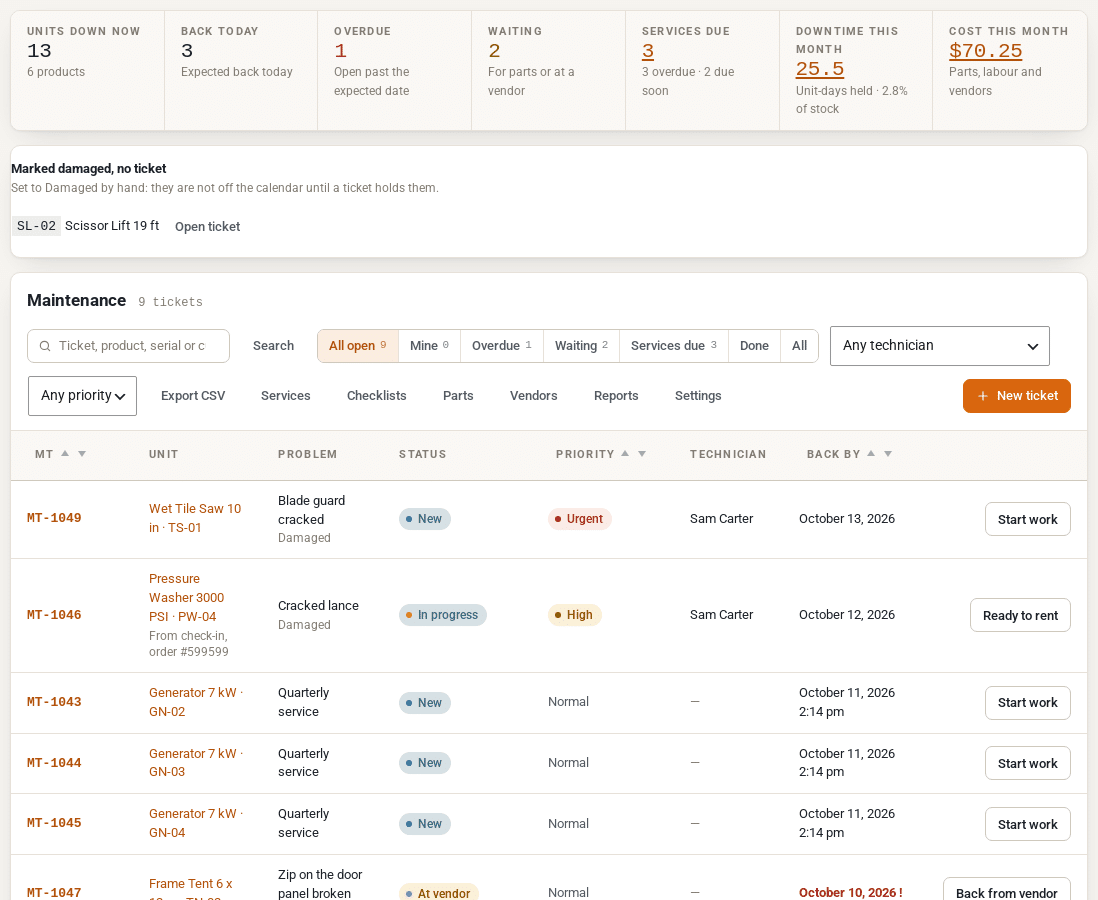Screen dimensions: 1098x900
Task: View the Wet Tile Saw TS-01 unit
Action: pyautogui.click(x=195, y=518)
